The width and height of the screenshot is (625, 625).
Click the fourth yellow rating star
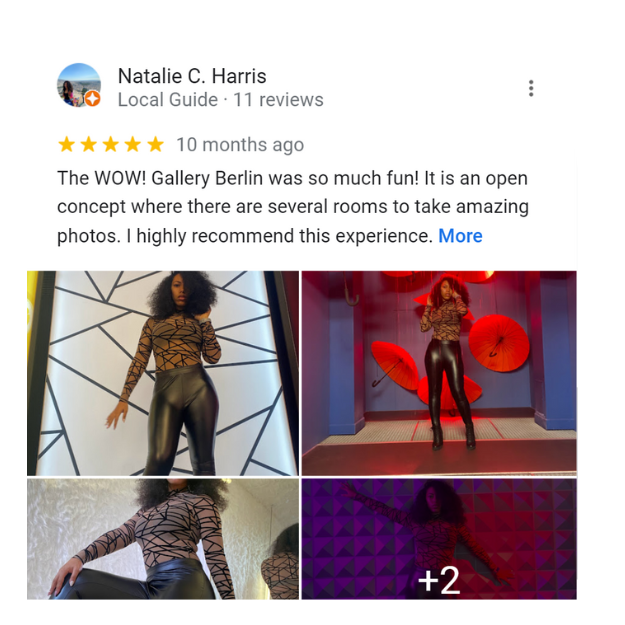133,144
